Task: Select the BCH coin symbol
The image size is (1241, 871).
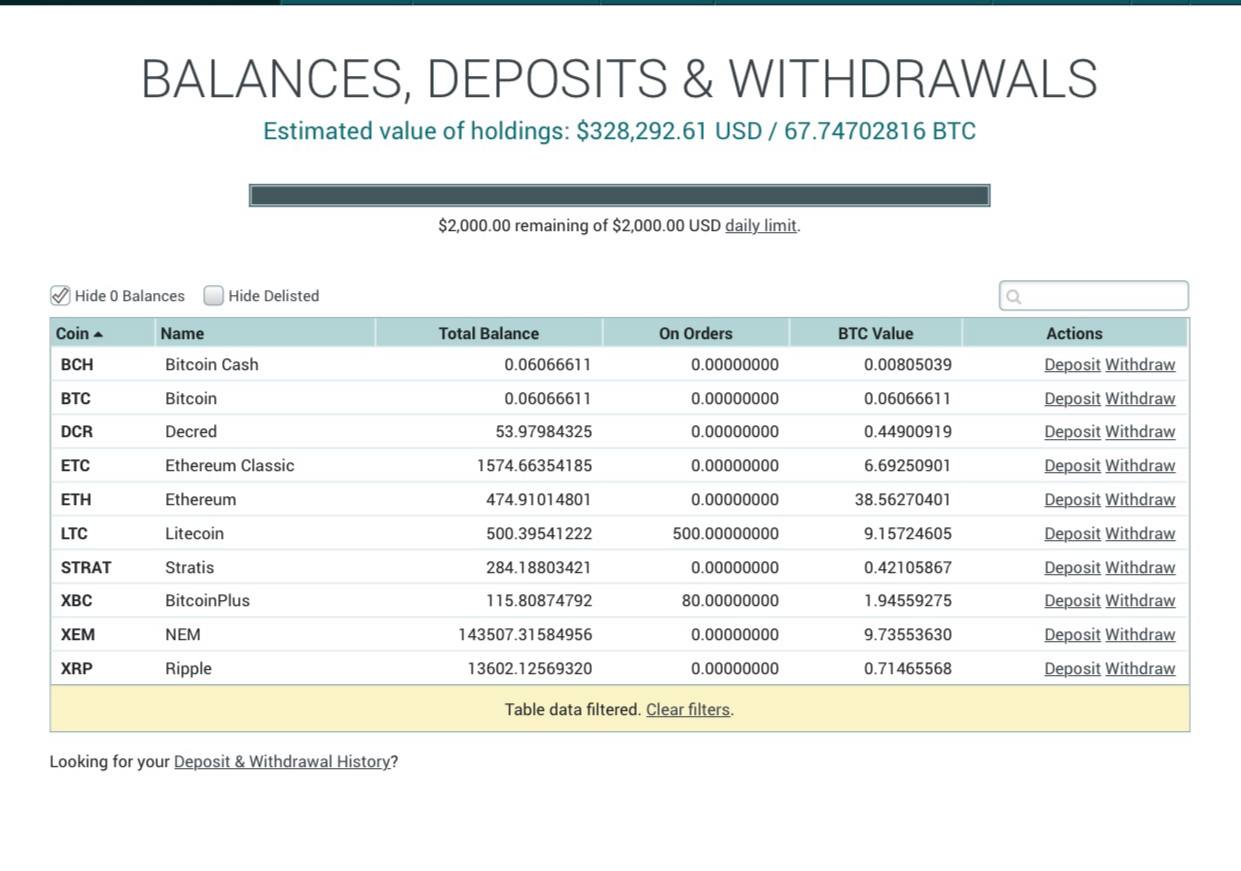Action: (77, 364)
